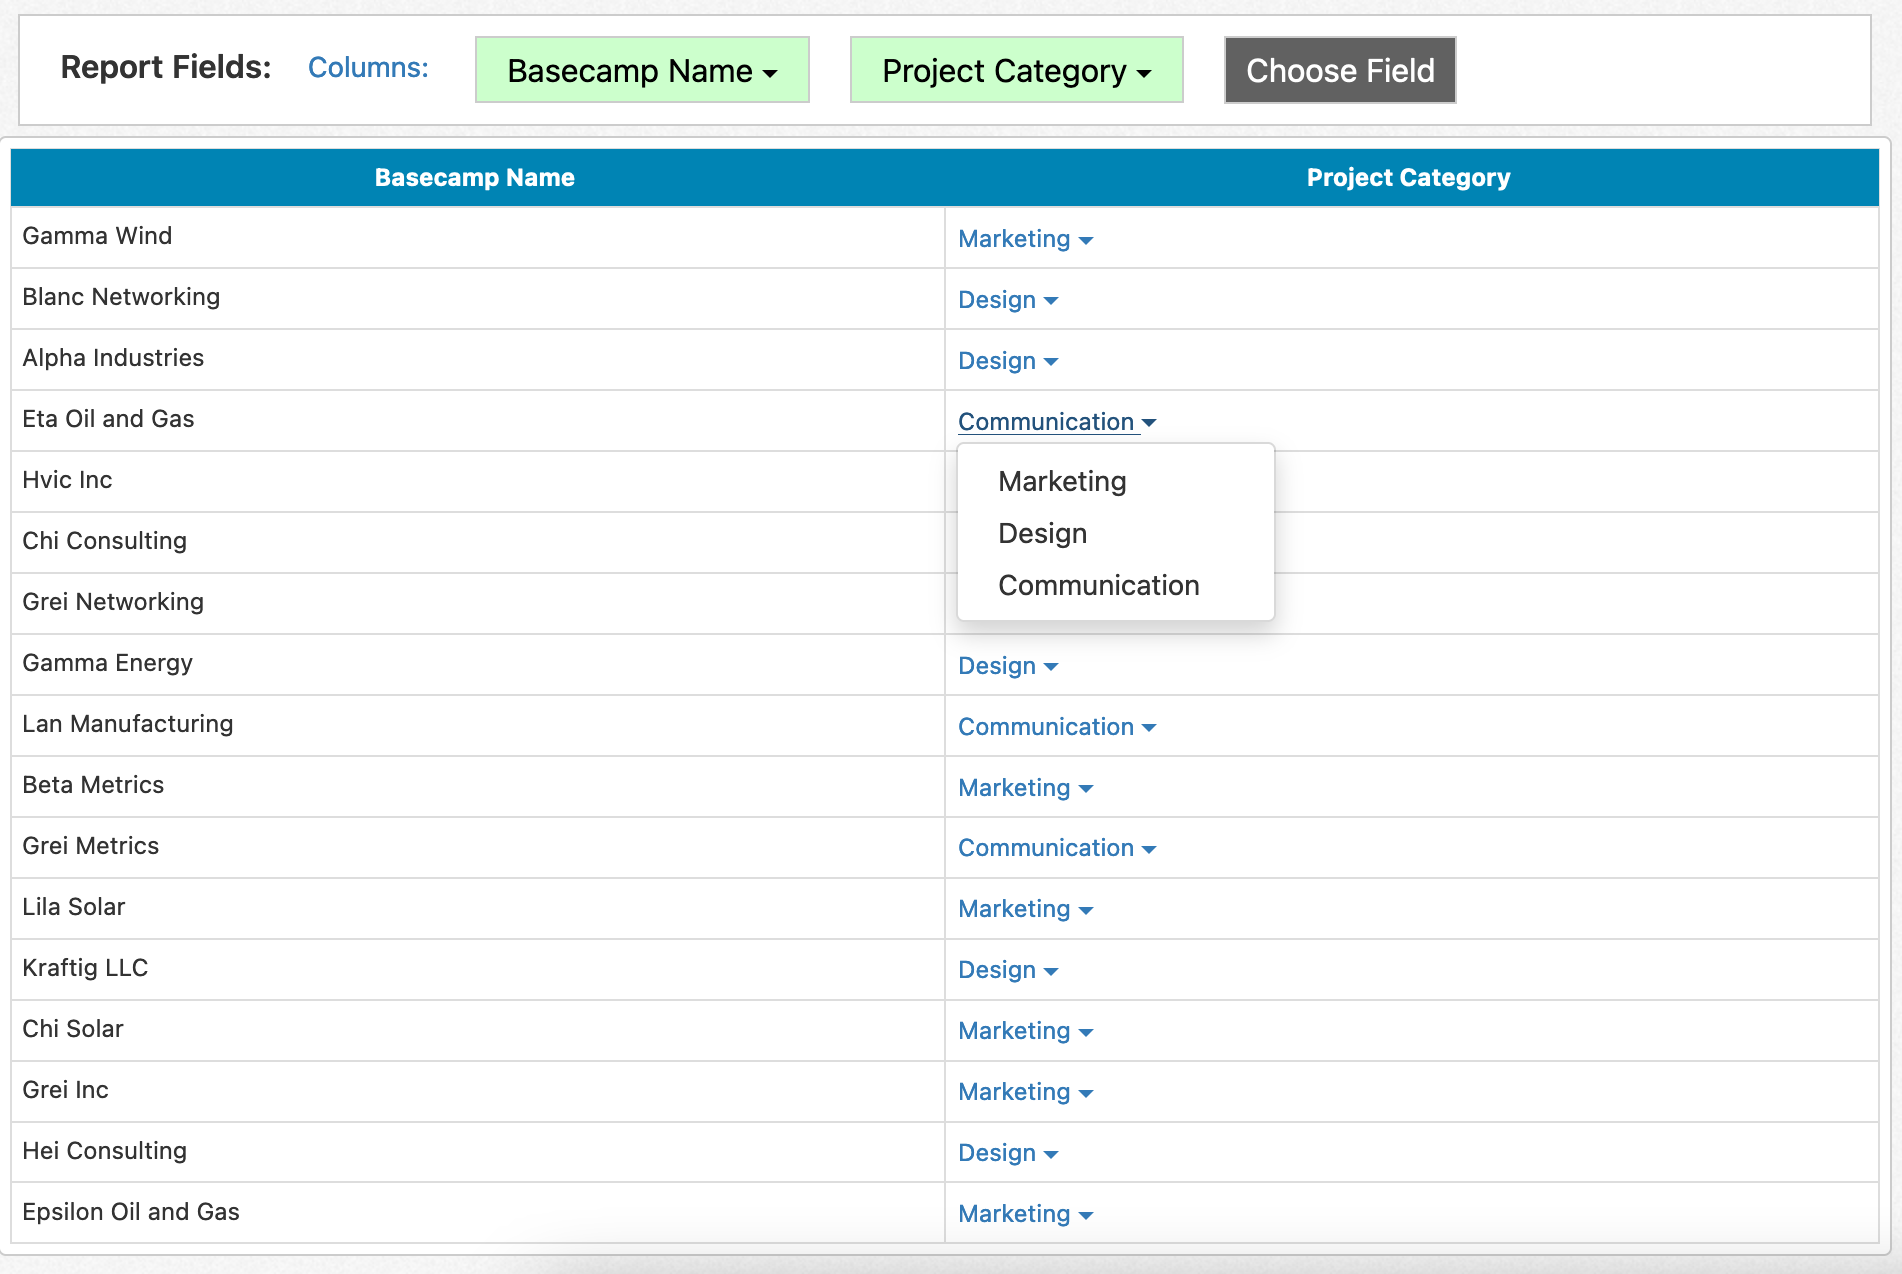Select Design from the open dropdown menu
The image size is (1902, 1274).
point(1042,534)
